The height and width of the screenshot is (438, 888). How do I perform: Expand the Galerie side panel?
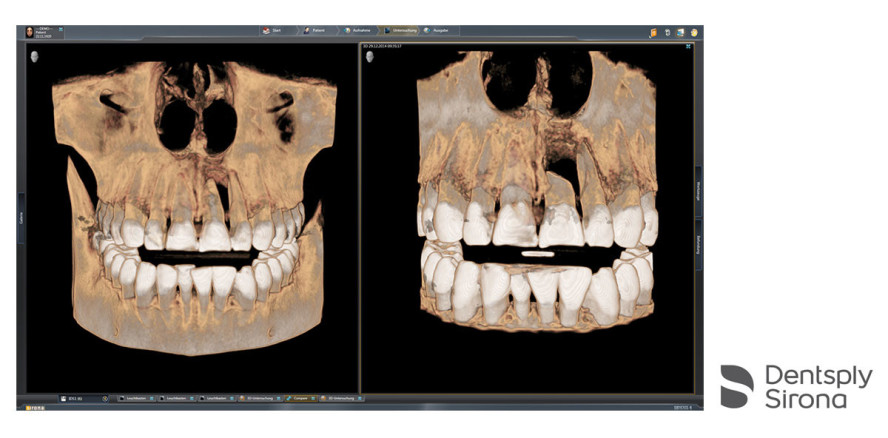point(20,213)
